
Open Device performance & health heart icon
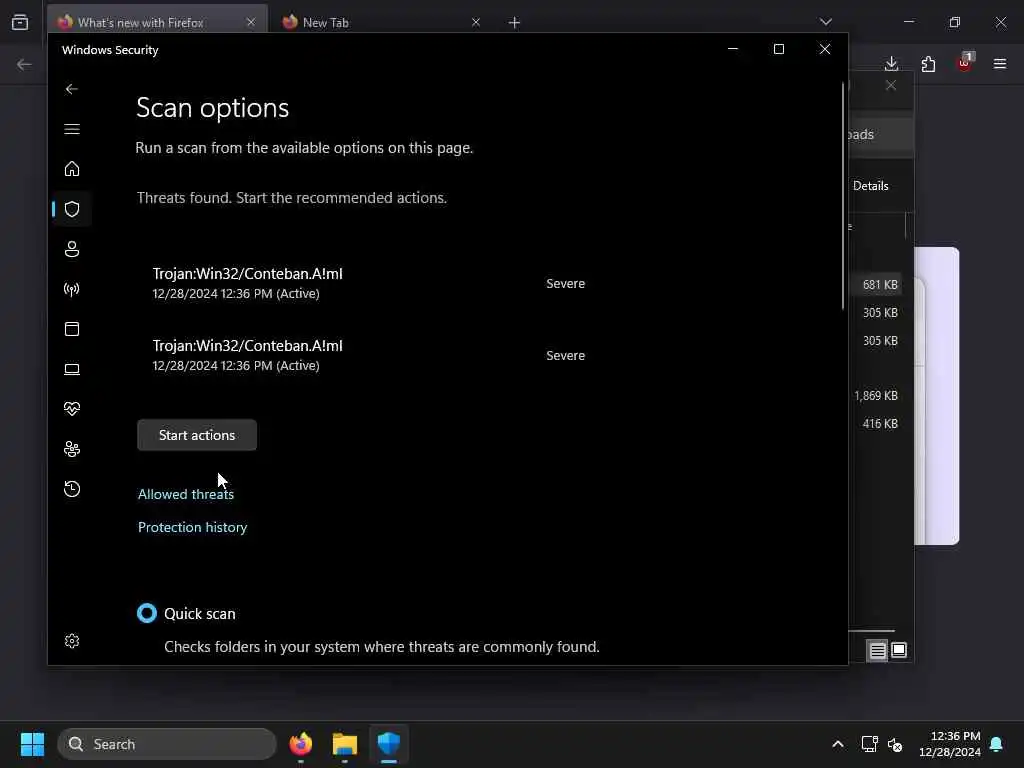point(72,409)
